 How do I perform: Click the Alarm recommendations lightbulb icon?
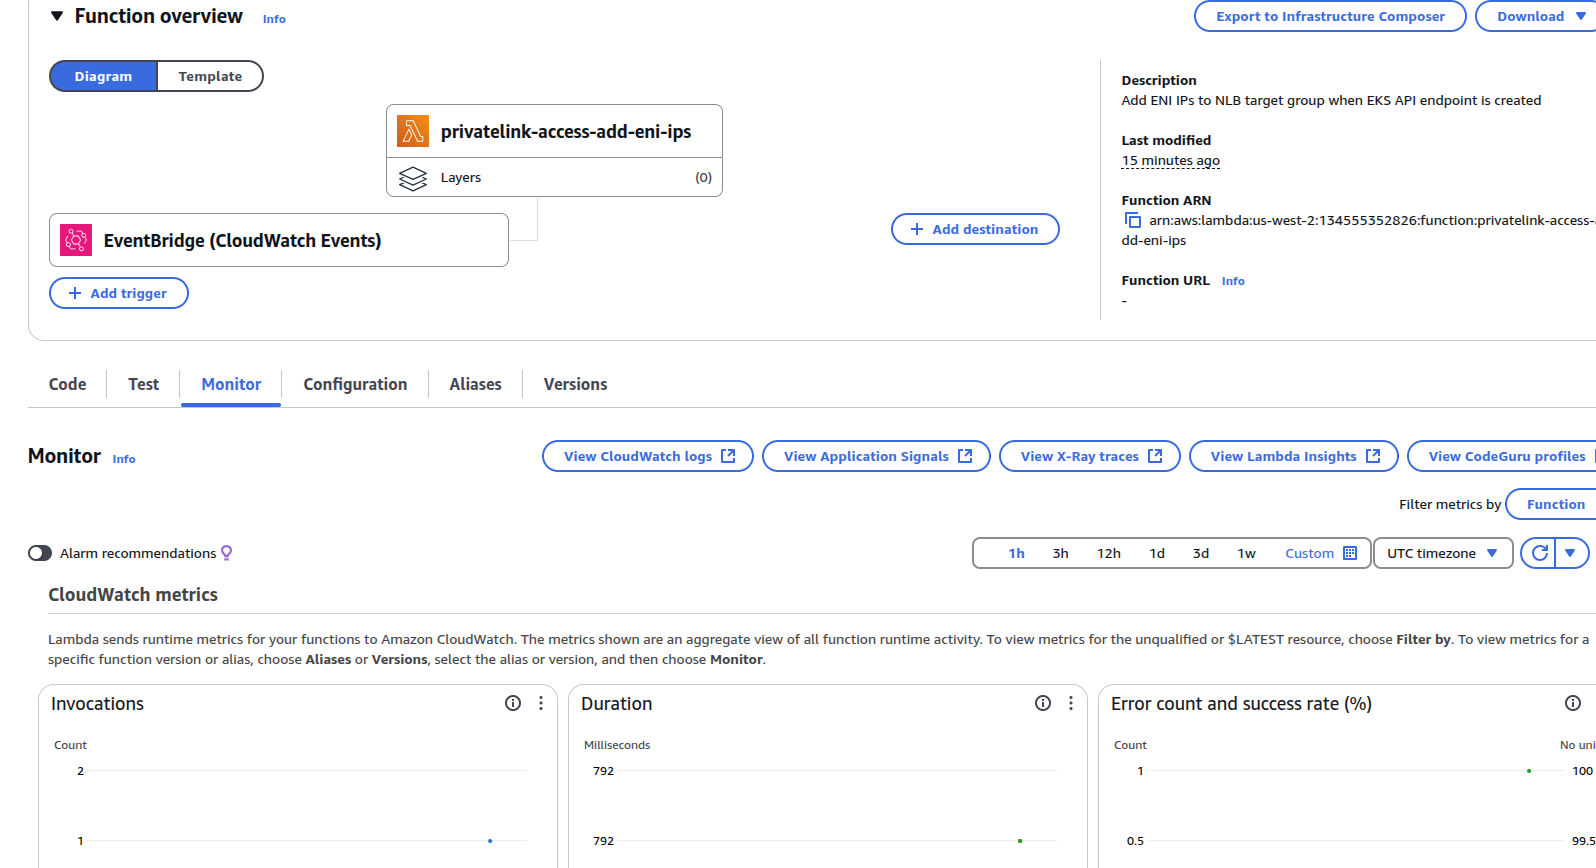227,553
